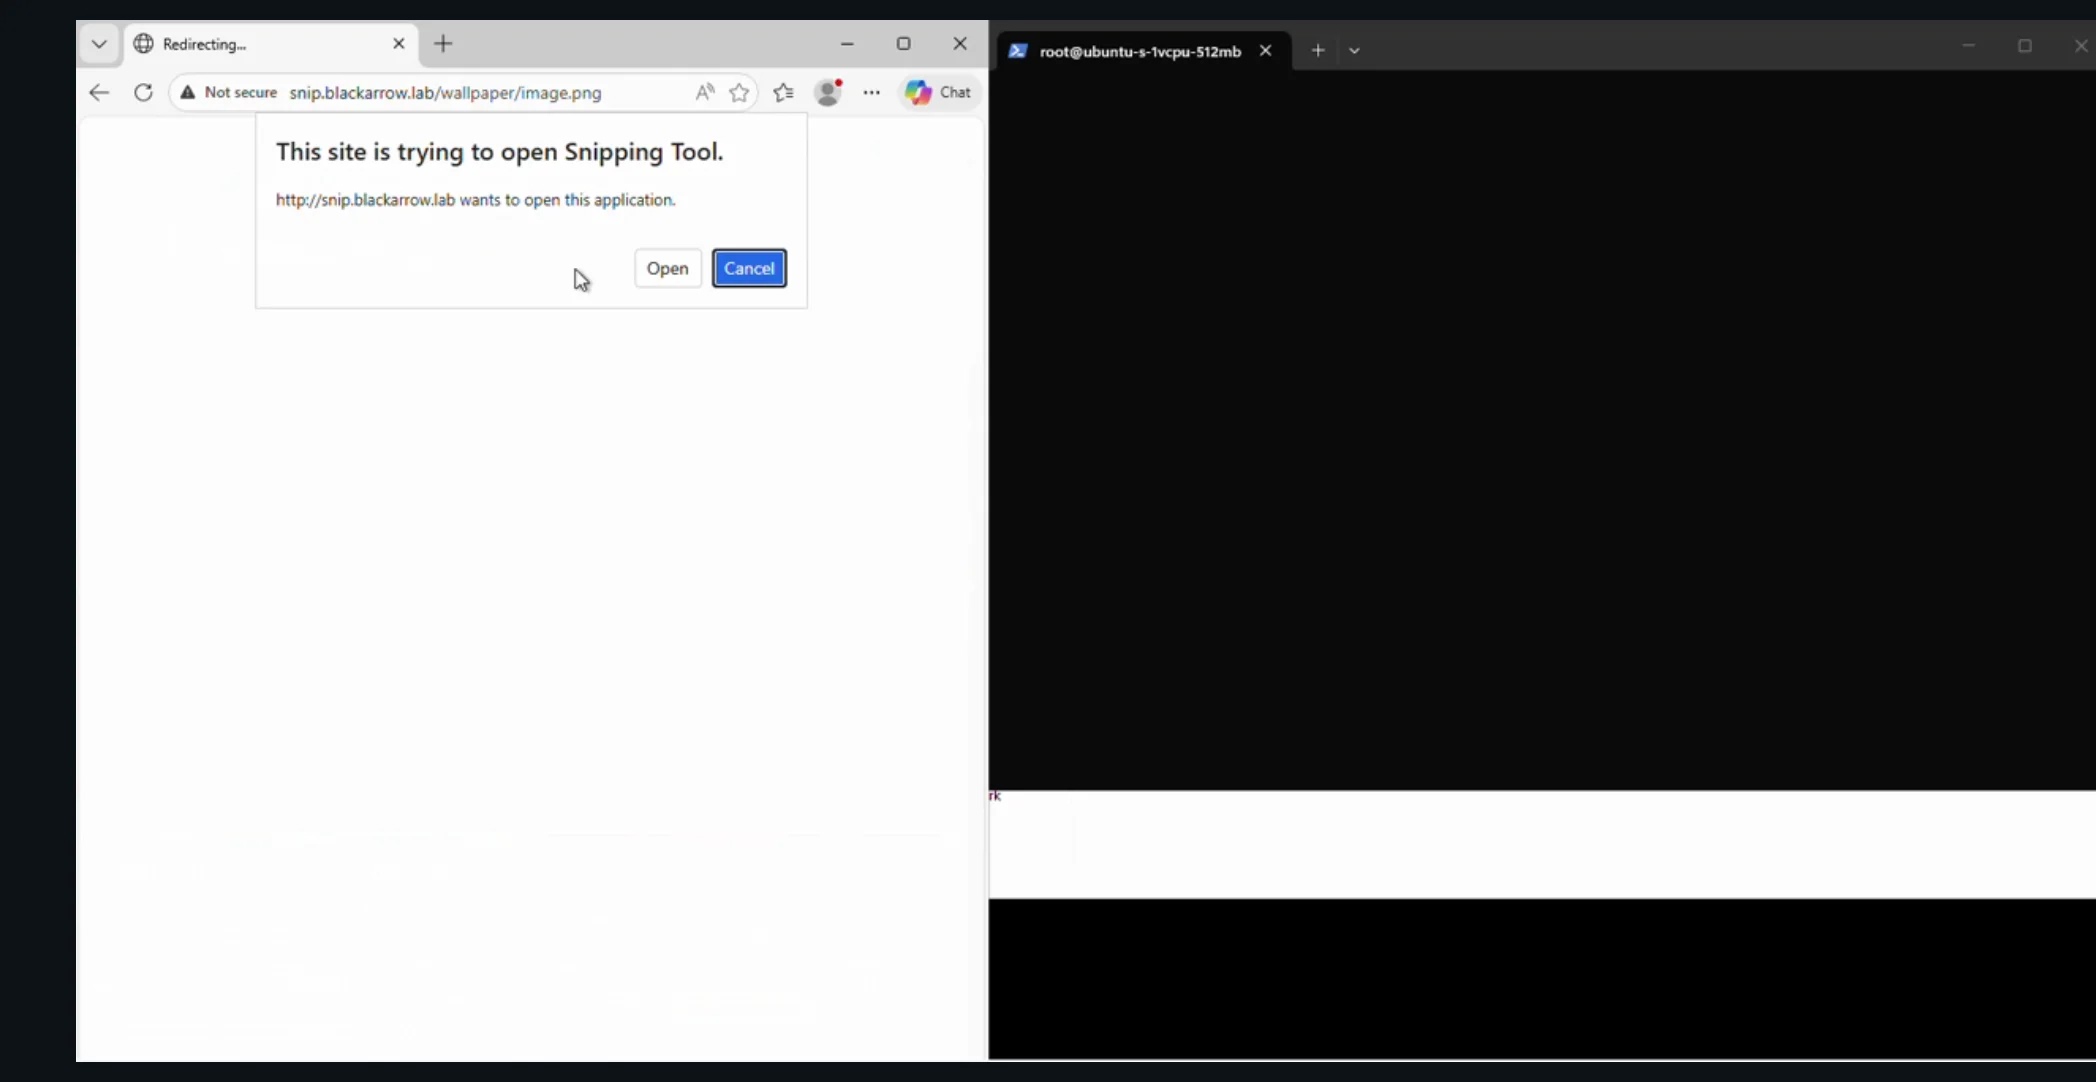Click the PowerShell icon on terminal tab
The image size is (2096, 1082).
point(1017,51)
